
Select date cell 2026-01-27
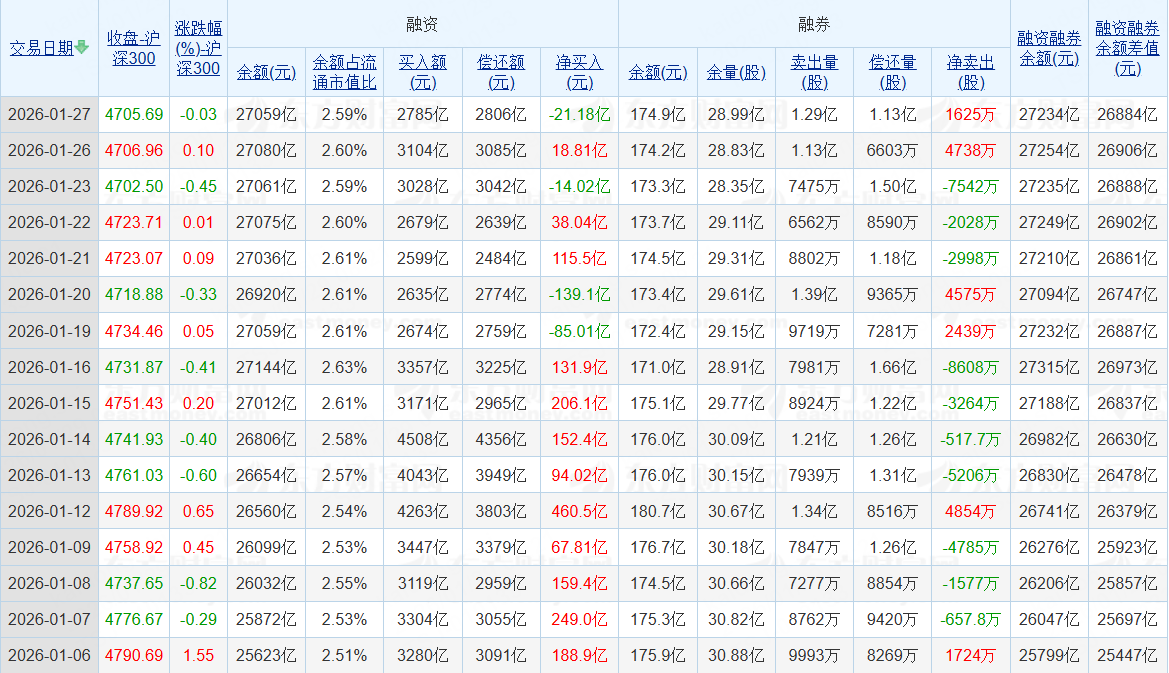49,114
